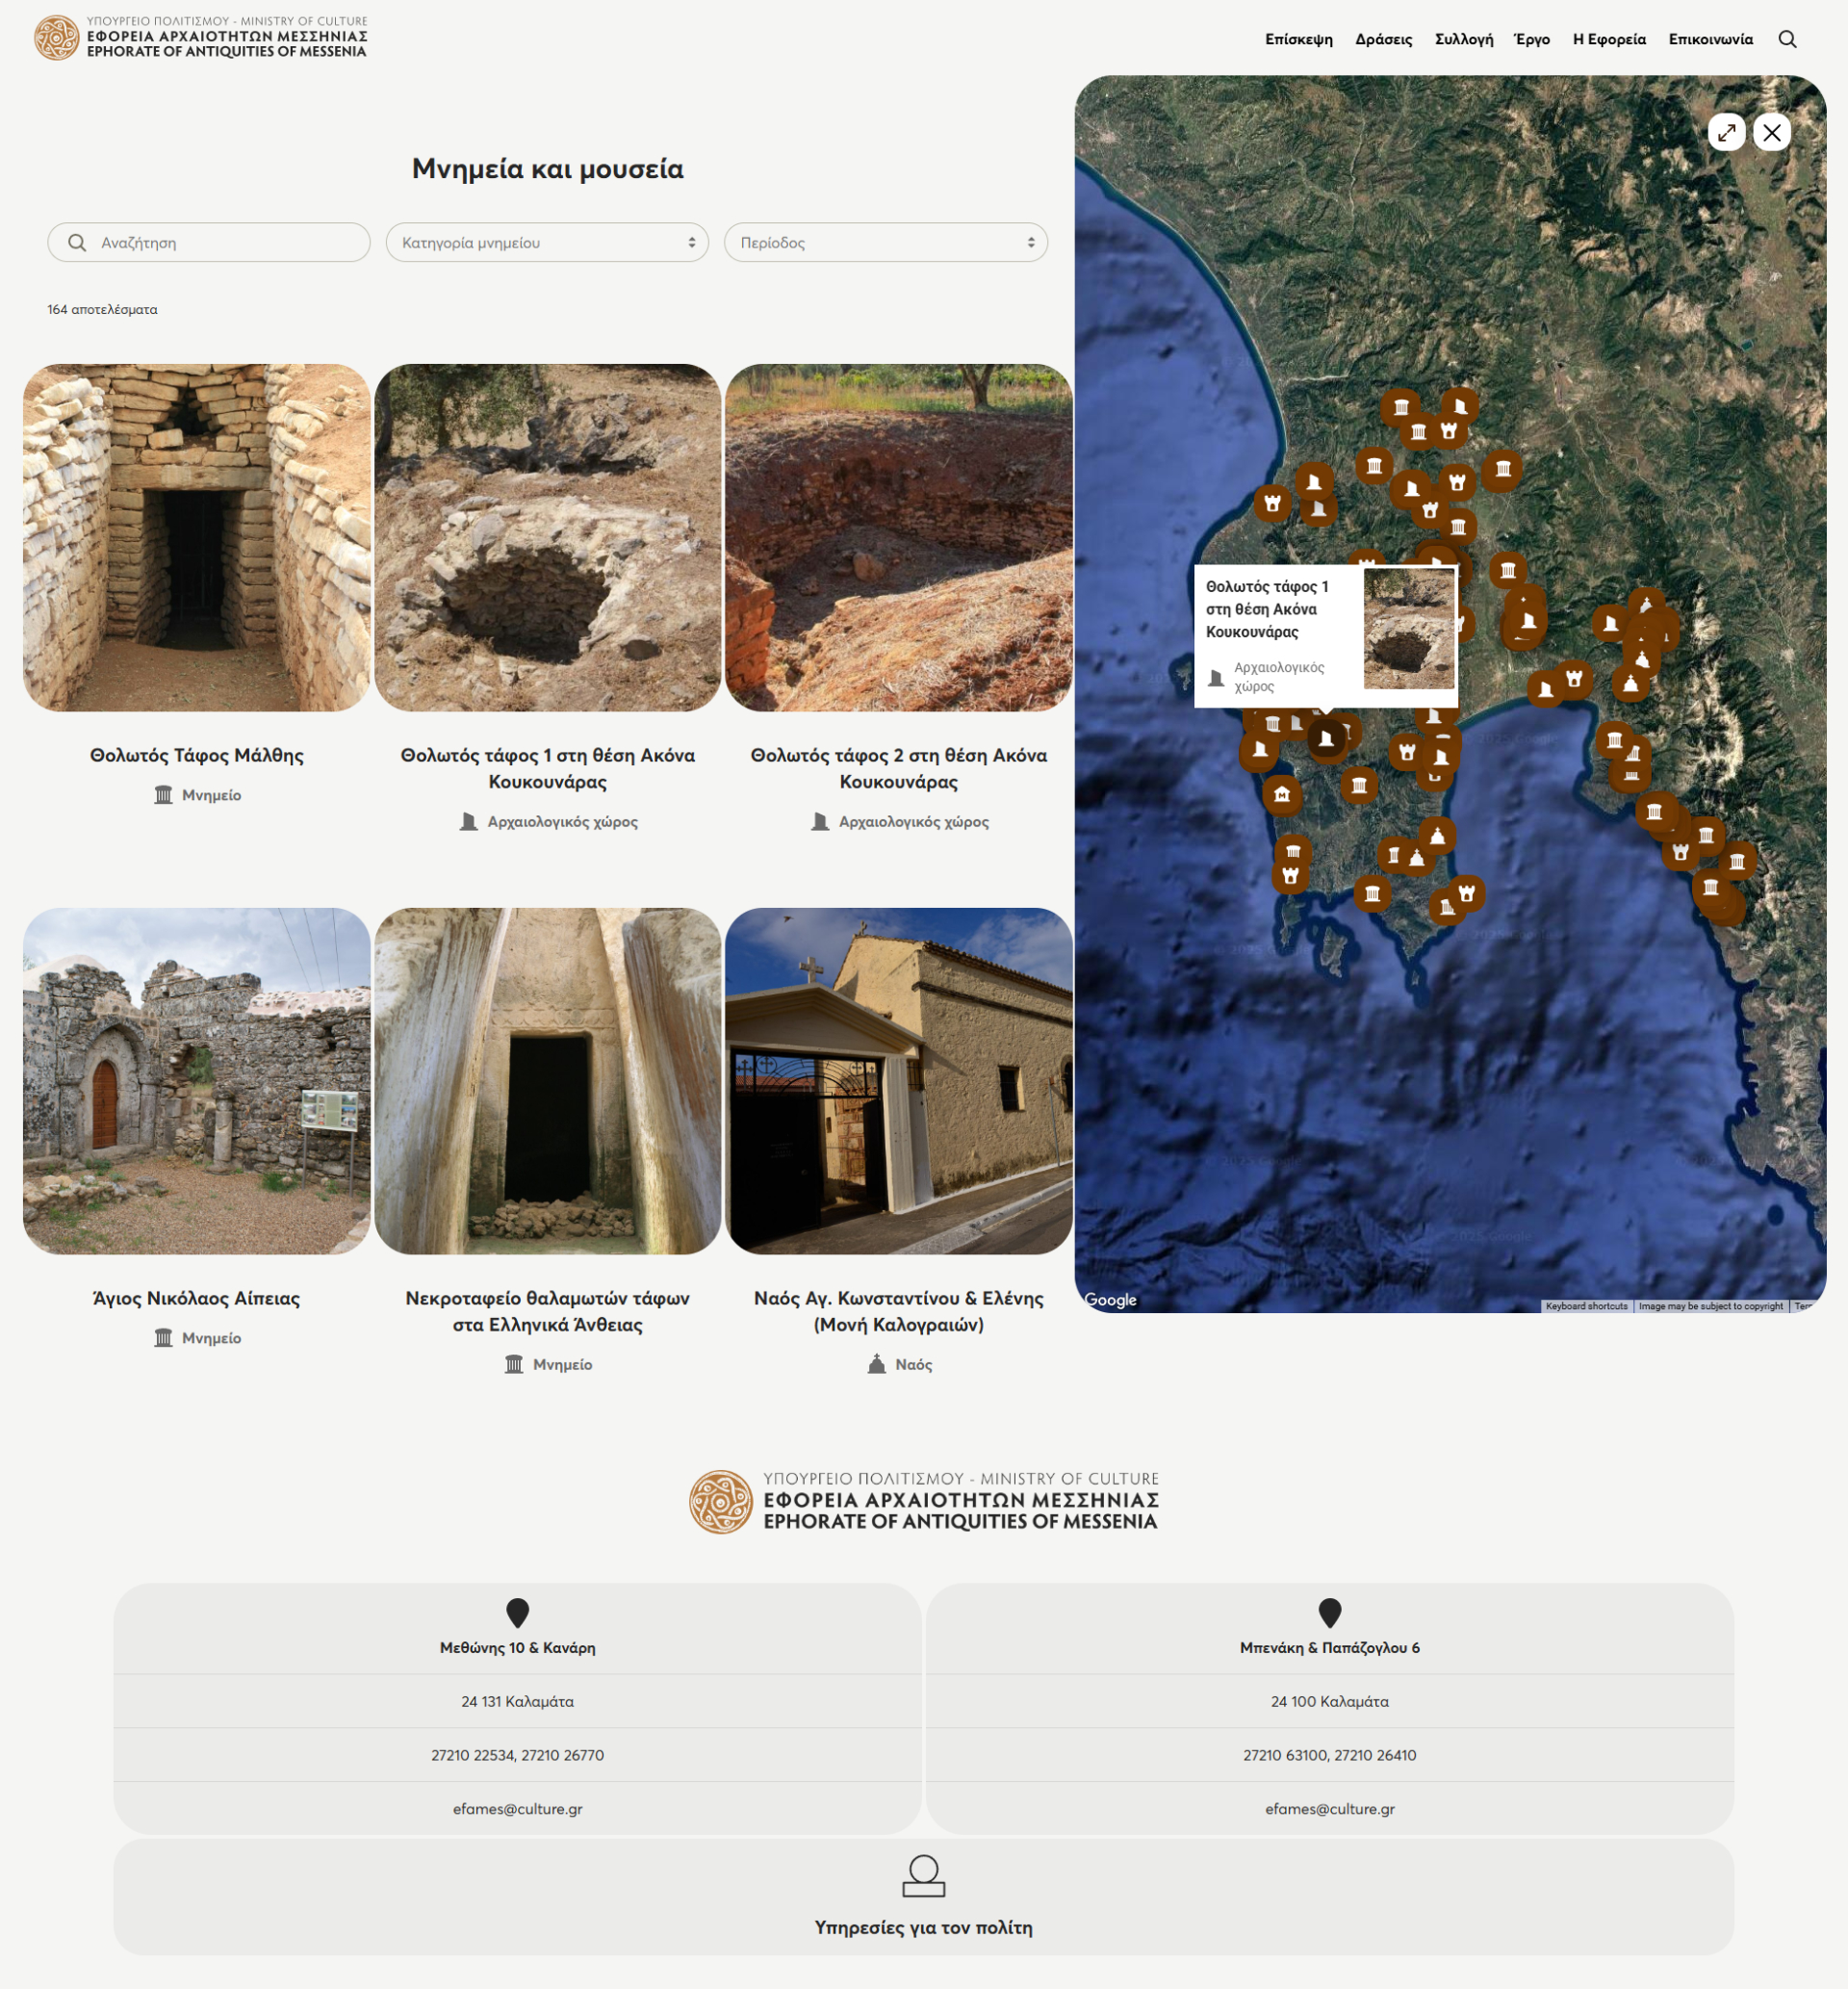Image resolution: width=1848 pixels, height=1989 pixels.
Task: Open the Η Εφορεία menu
Action: (1608, 40)
